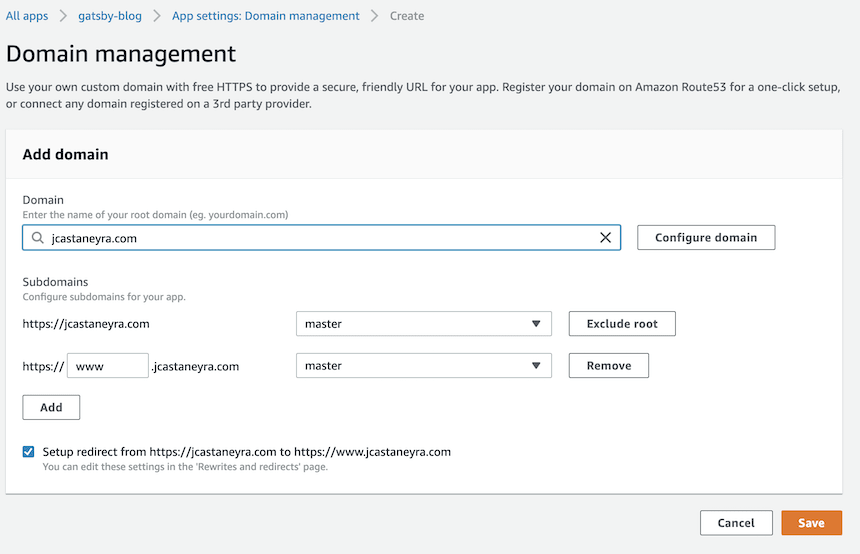Click the breadcrumb chevron before Create
Viewport: 860px width, 554px height.
375,16
